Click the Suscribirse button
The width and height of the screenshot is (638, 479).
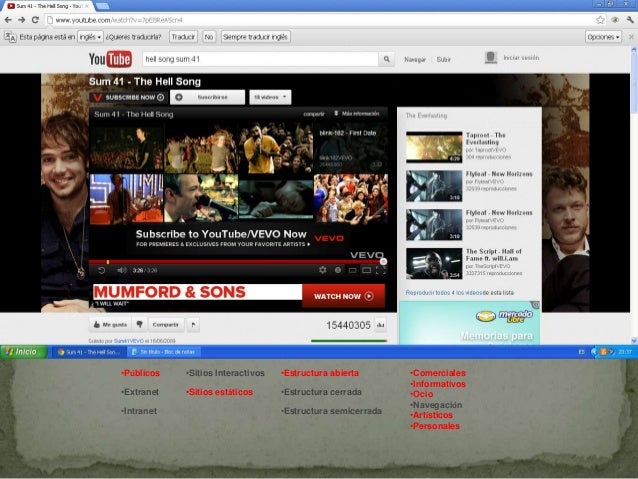208,97
